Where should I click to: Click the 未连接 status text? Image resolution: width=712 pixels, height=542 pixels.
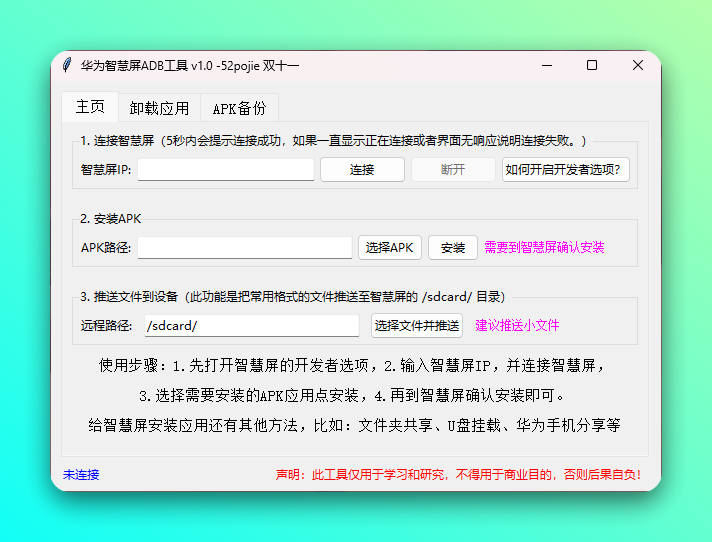click(x=81, y=475)
